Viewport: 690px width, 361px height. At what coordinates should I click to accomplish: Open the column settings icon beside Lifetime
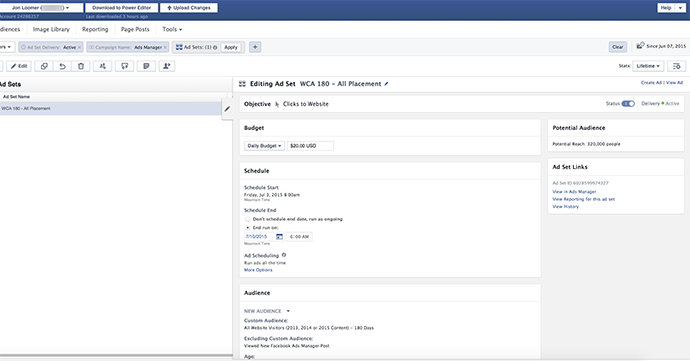pyautogui.click(x=677, y=66)
